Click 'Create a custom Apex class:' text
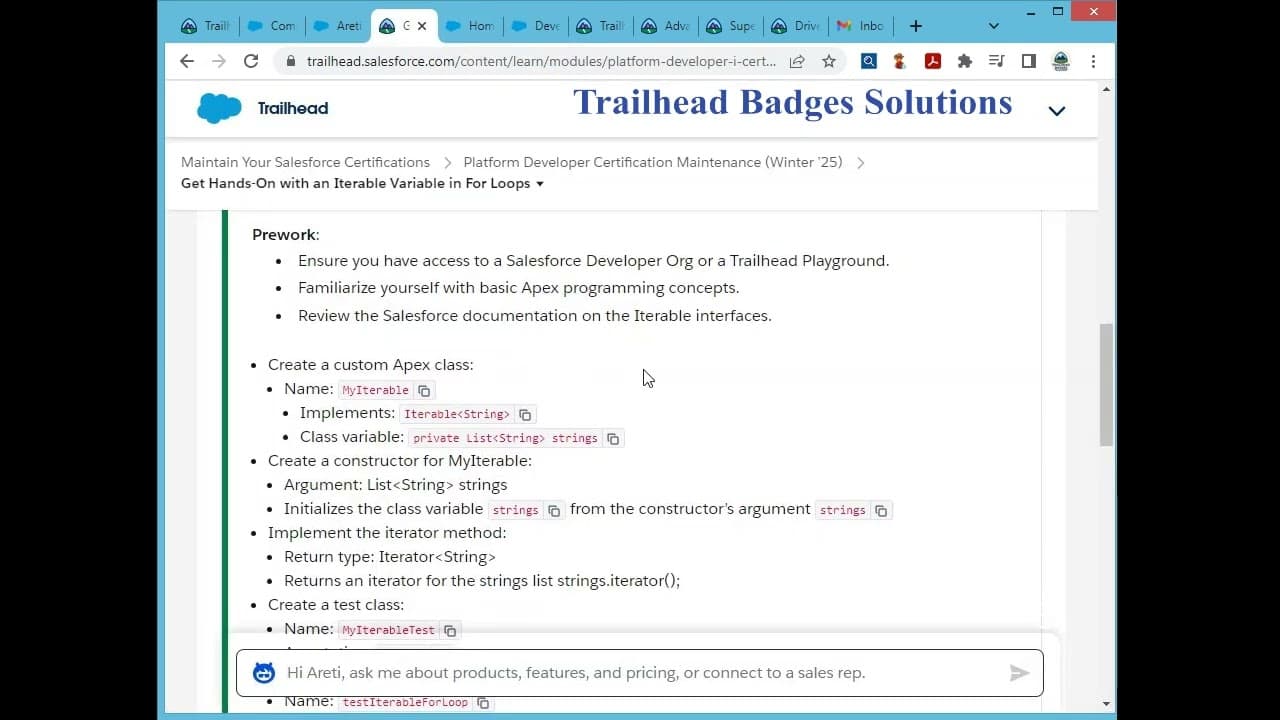The height and width of the screenshot is (720, 1280). pos(371,365)
